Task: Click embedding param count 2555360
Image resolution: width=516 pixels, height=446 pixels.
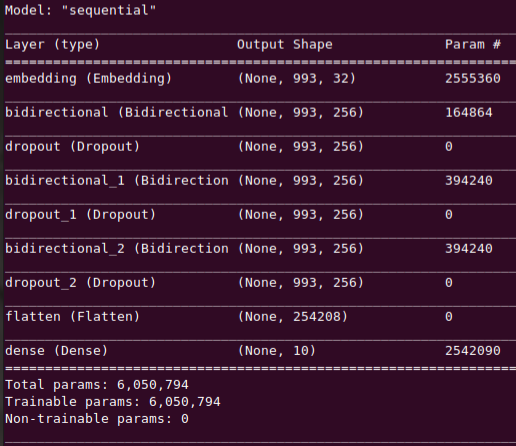Action: [473, 79]
